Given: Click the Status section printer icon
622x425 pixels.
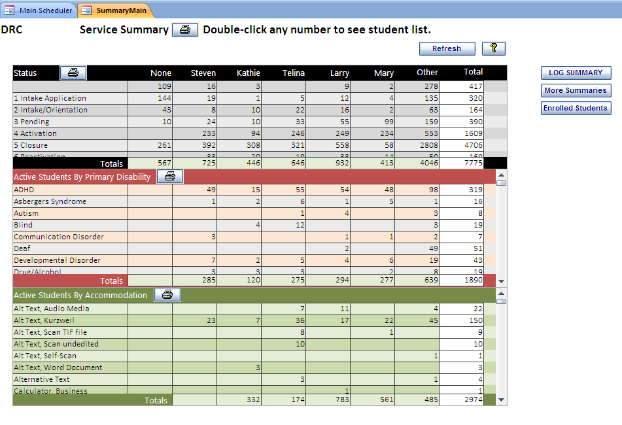Looking at the screenshot, I should (73, 72).
